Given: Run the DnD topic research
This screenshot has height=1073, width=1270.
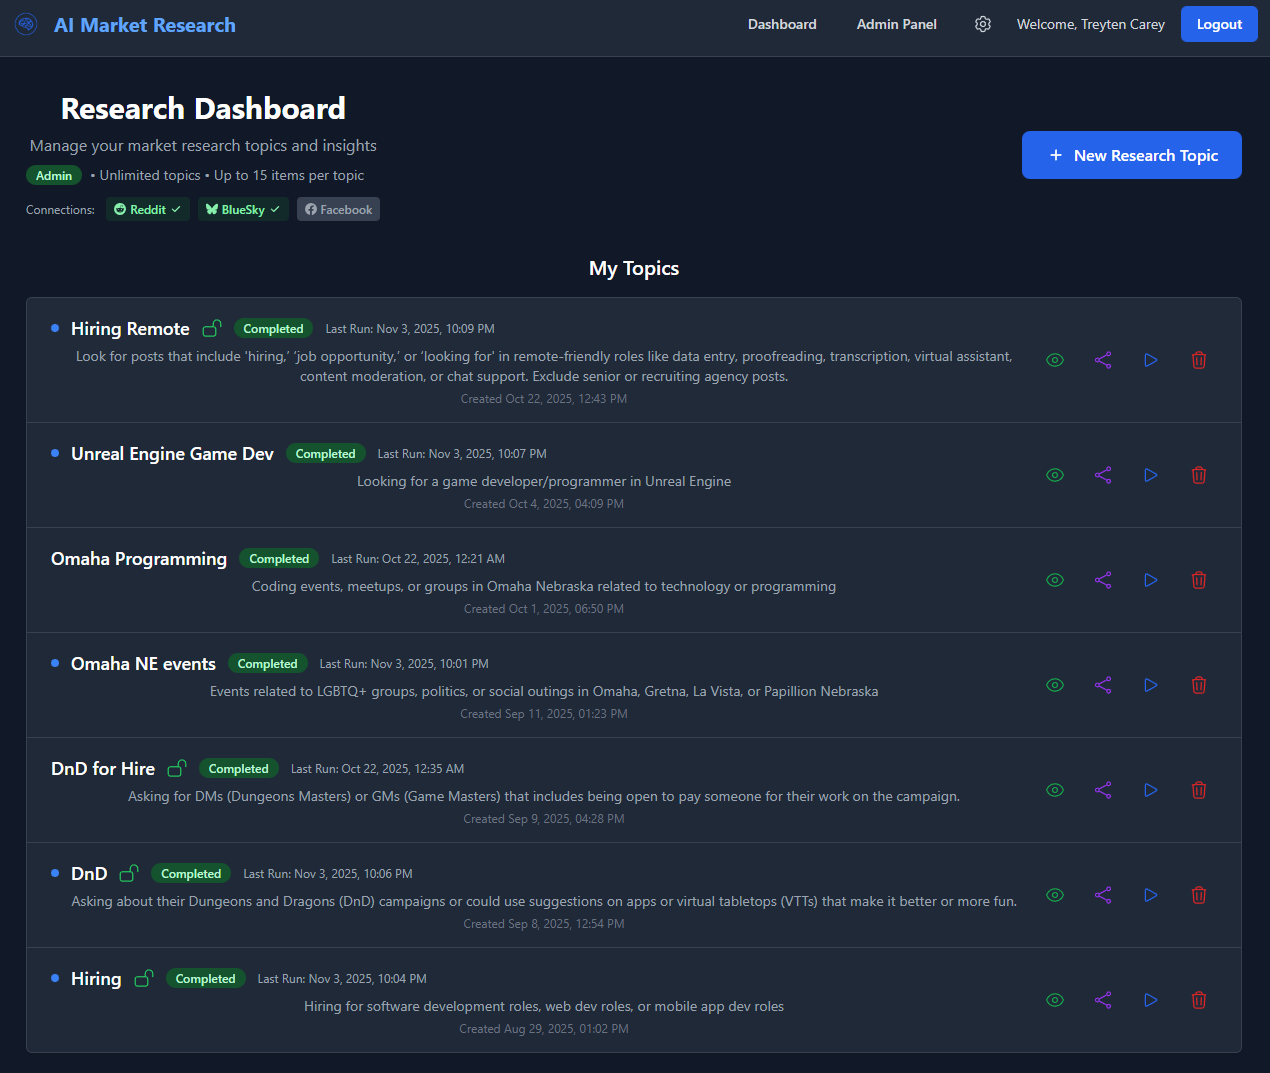Looking at the screenshot, I should coord(1151,895).
